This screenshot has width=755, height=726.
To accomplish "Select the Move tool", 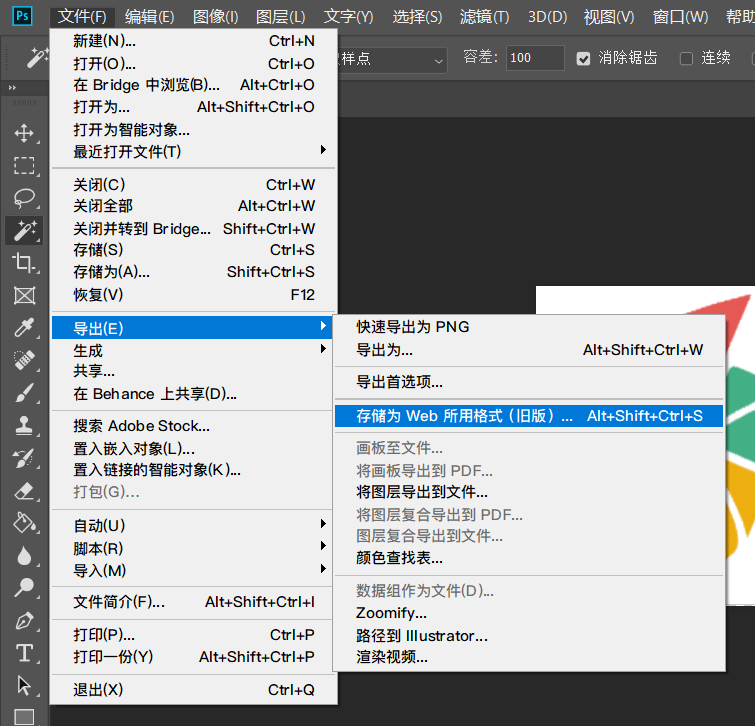I will tap(24, 133).
